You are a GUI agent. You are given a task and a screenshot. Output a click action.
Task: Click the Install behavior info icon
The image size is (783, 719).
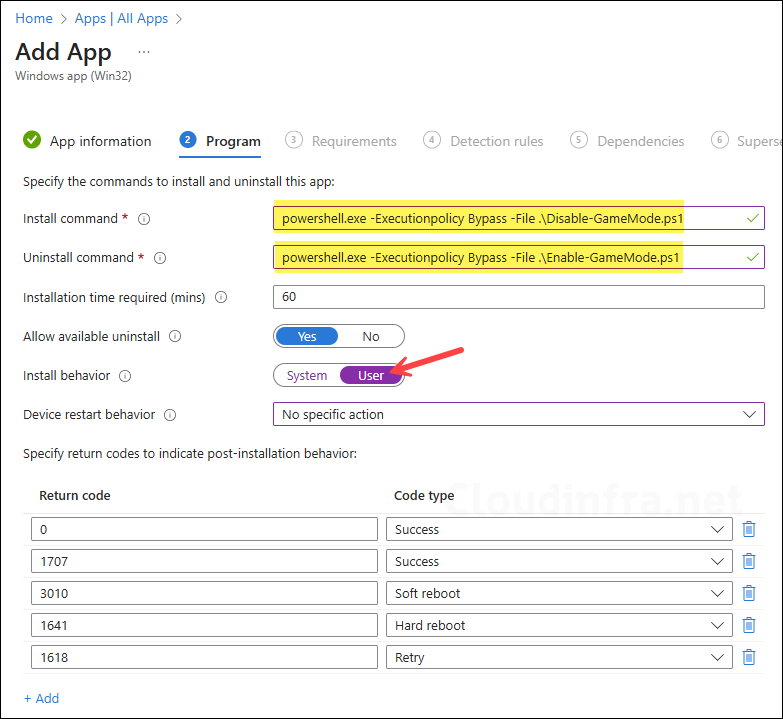125,376
